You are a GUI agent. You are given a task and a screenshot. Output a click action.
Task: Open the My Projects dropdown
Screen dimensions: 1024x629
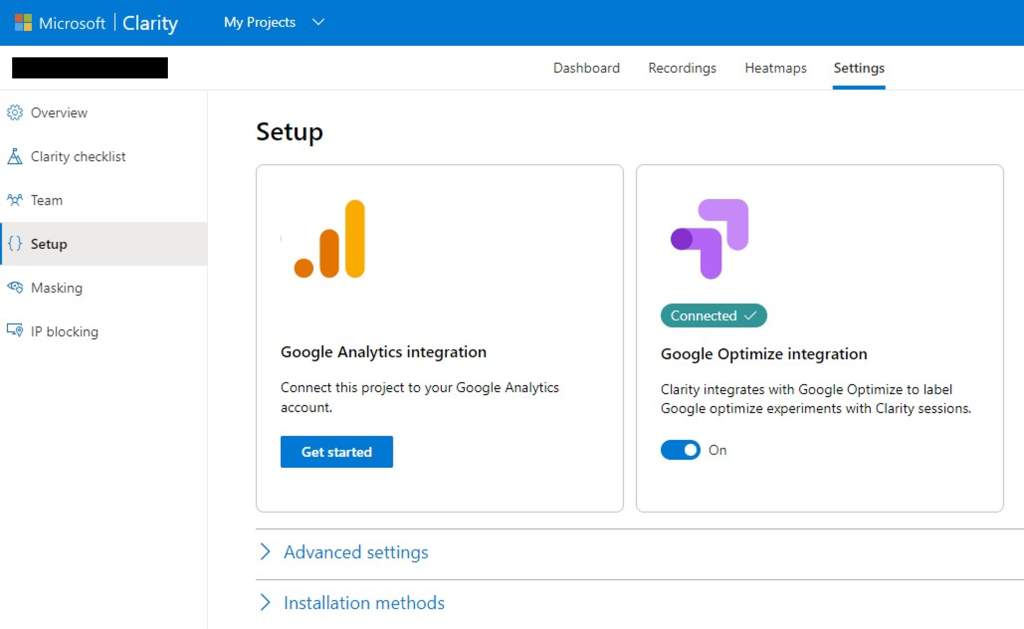[x=274, y=22]
